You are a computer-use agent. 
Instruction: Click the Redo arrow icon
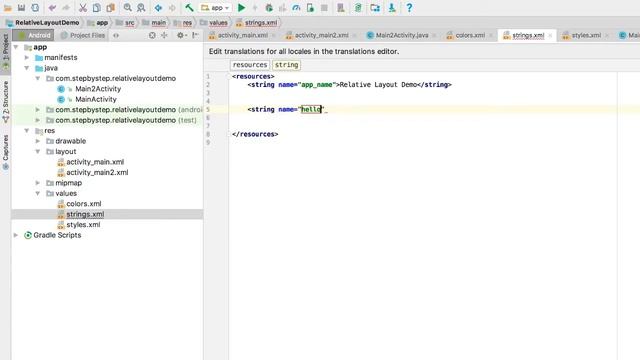(66, 7)
